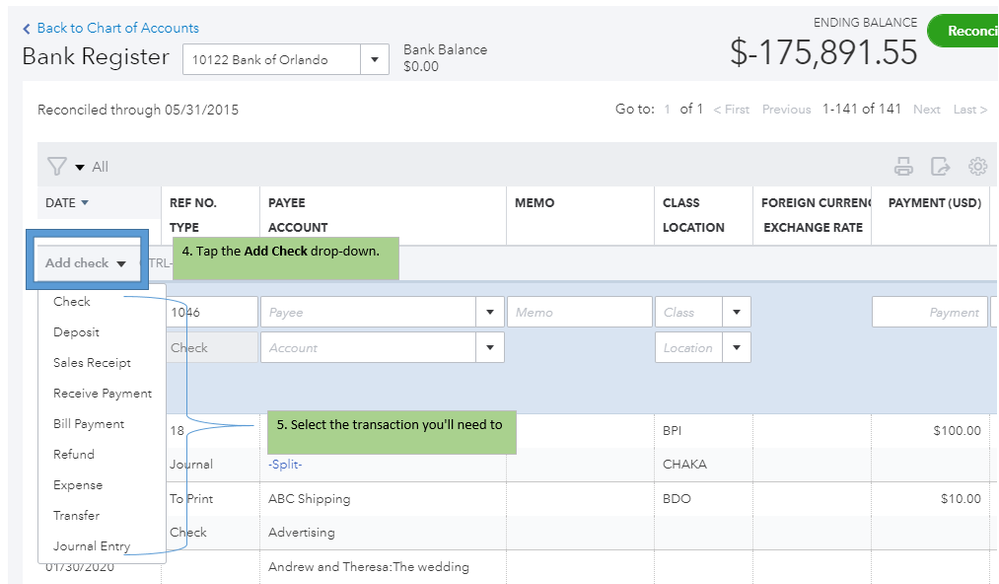This screenshot has width=999, height=584.
Task: Choose Transfer in the transaction menu
Action: point(76,515)
